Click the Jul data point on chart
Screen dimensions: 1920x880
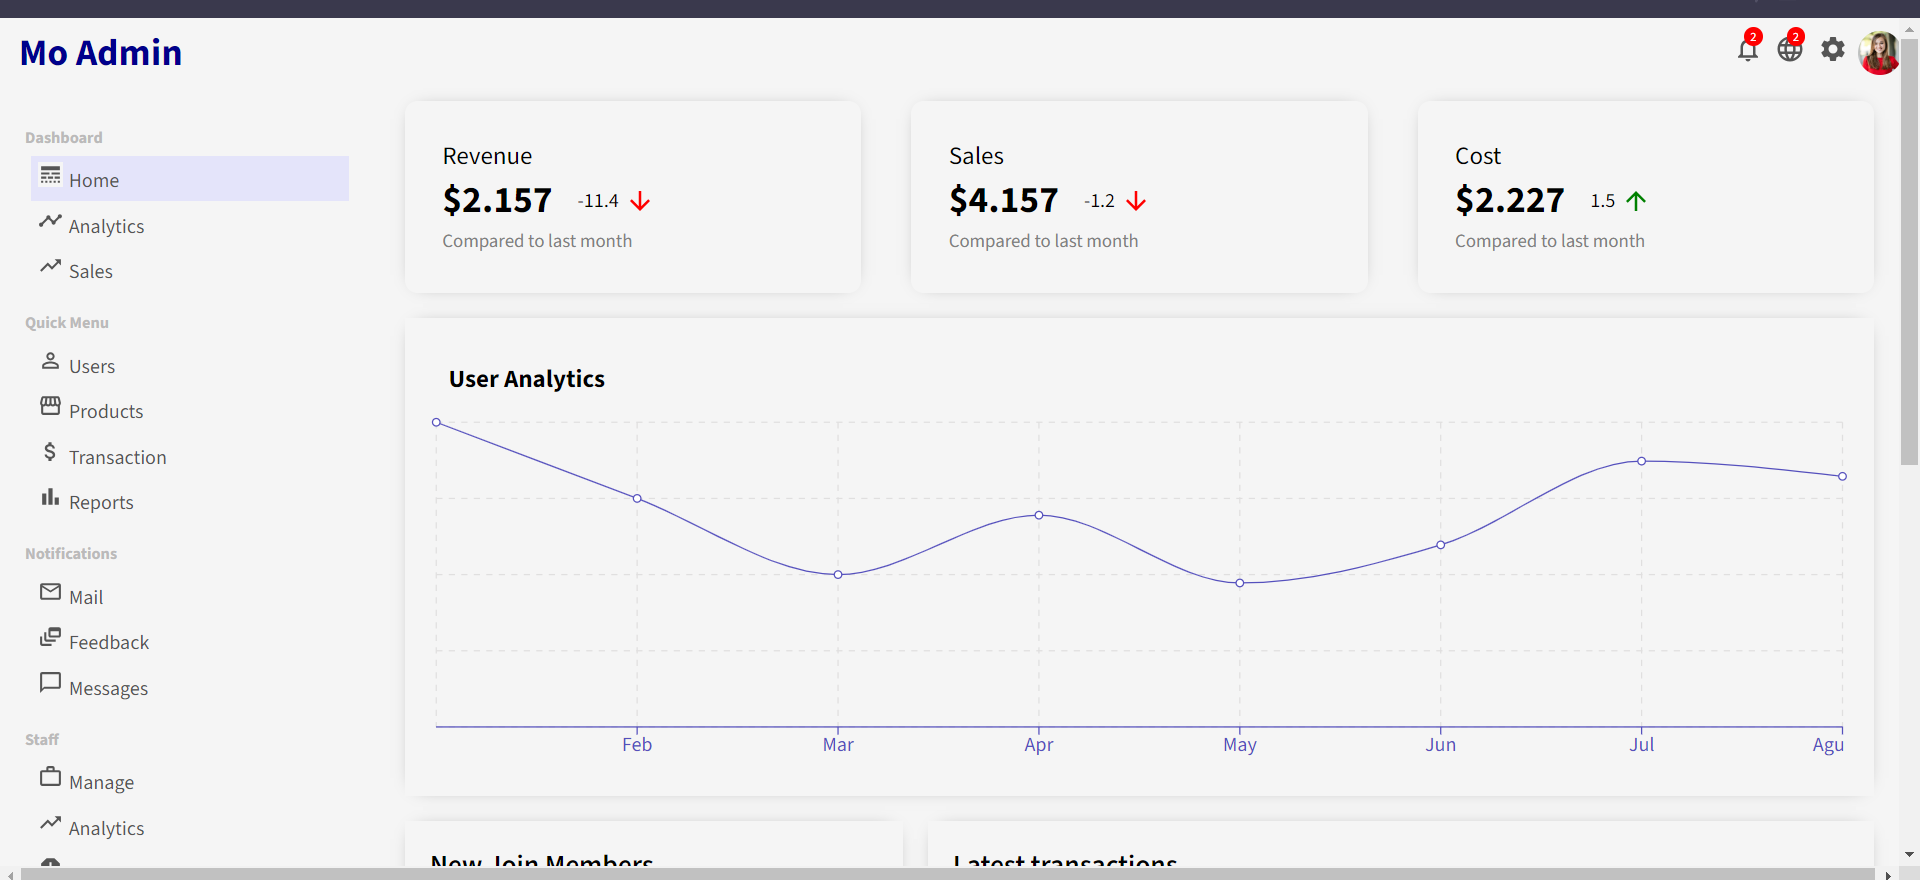click(x=1641, y=461)
